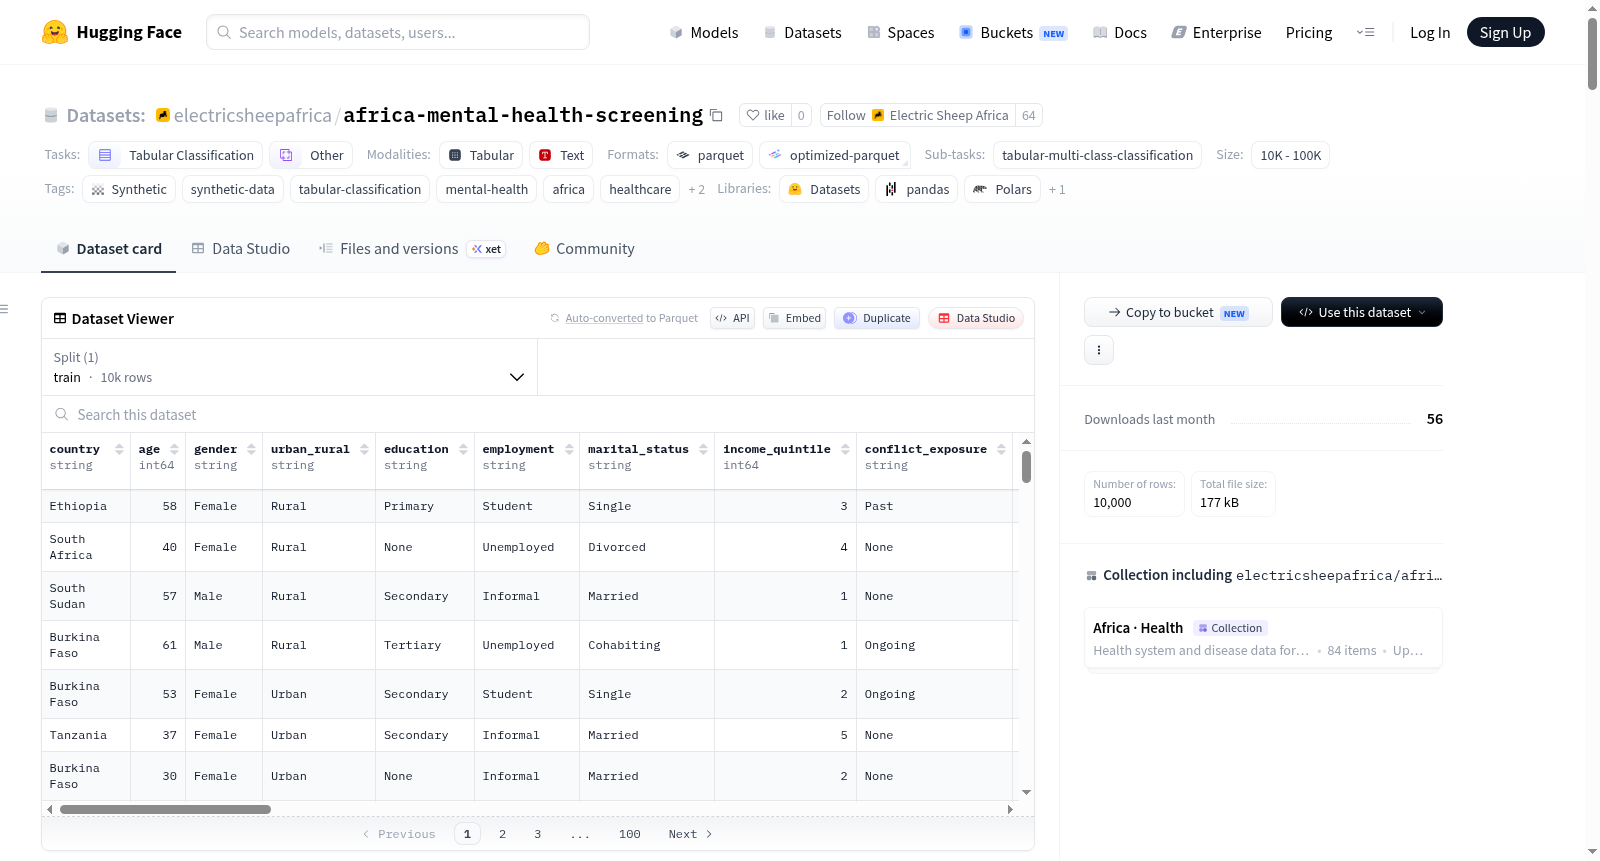The height and width of the screenshot is (861, 1600).
Task: Click in the Search this dataset field
Action: click(x=538, y=414)
